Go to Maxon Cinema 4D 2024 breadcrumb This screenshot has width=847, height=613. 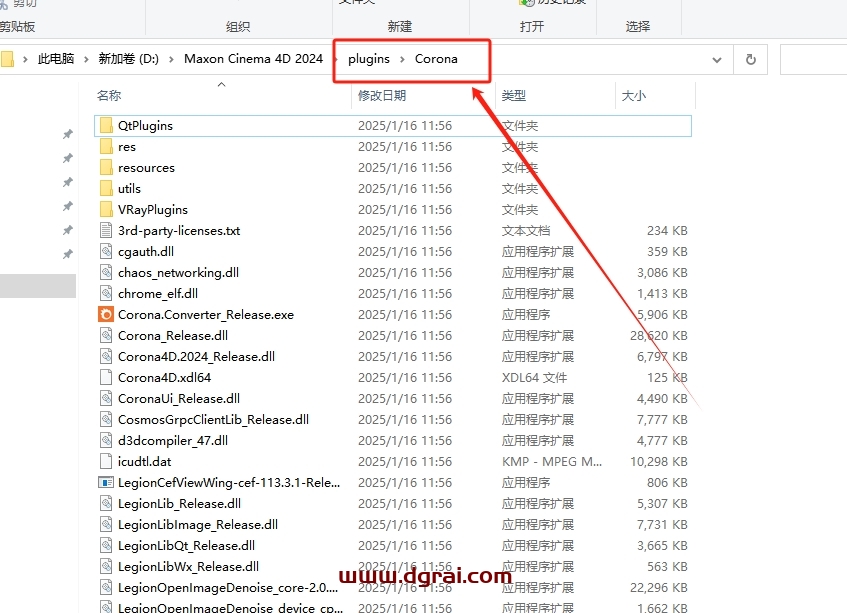point(253,59)
